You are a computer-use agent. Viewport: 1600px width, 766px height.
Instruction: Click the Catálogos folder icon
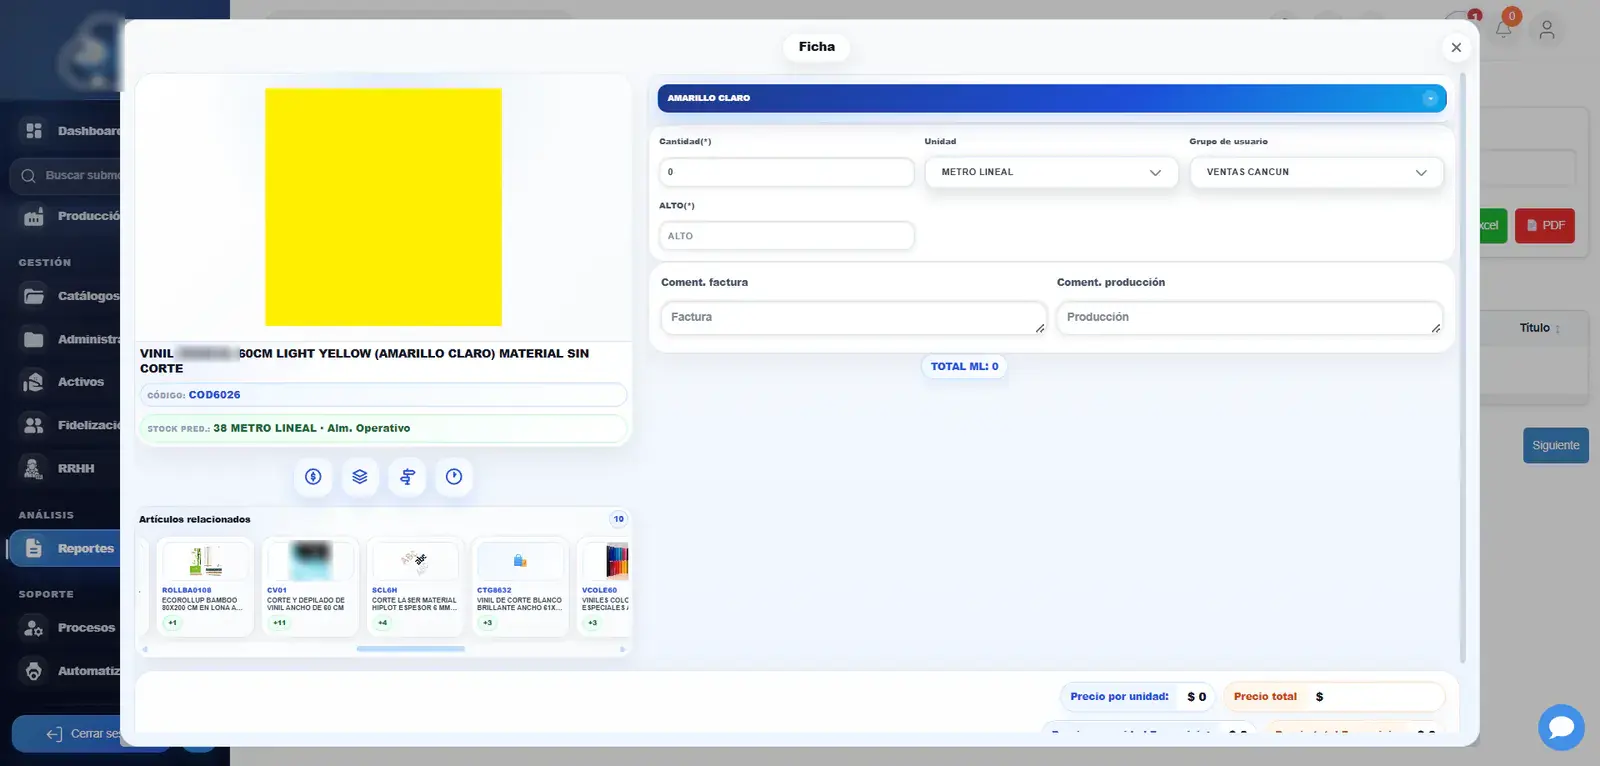(34, 296)
